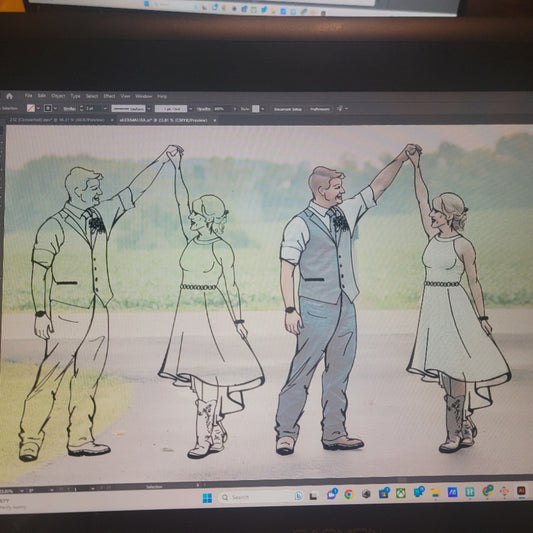Open the fill color swatch in control bar
The height and width of the screenshot is (533, 533).
31,108
